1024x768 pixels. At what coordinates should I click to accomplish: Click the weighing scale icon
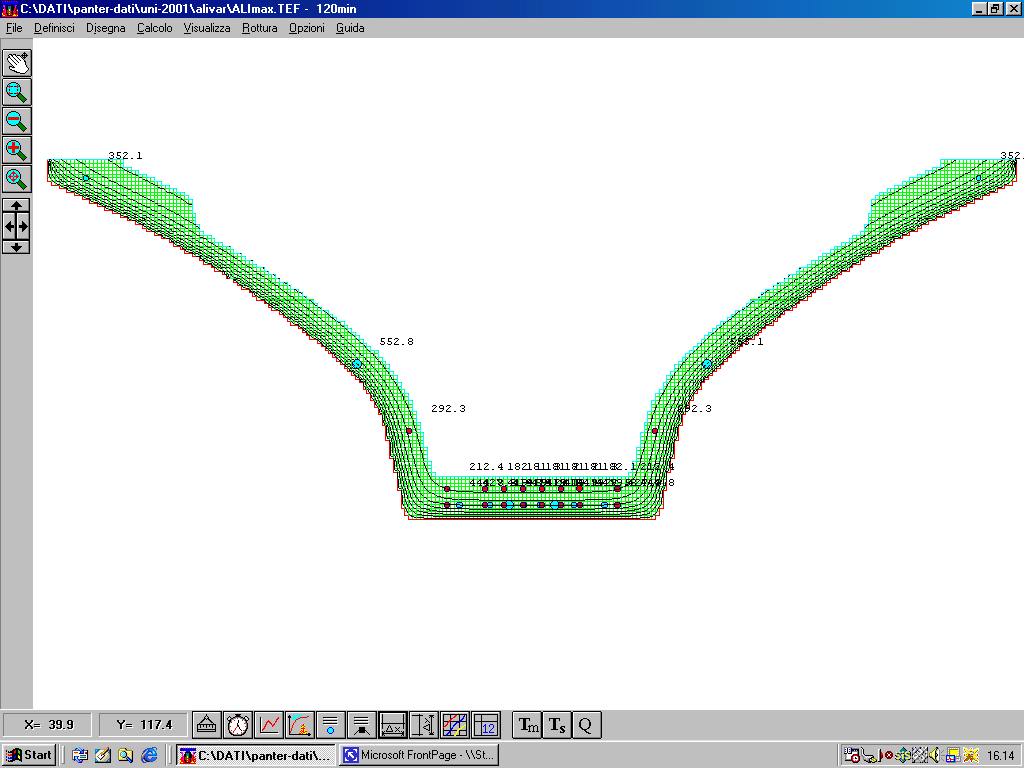click(x=207, y=724)
